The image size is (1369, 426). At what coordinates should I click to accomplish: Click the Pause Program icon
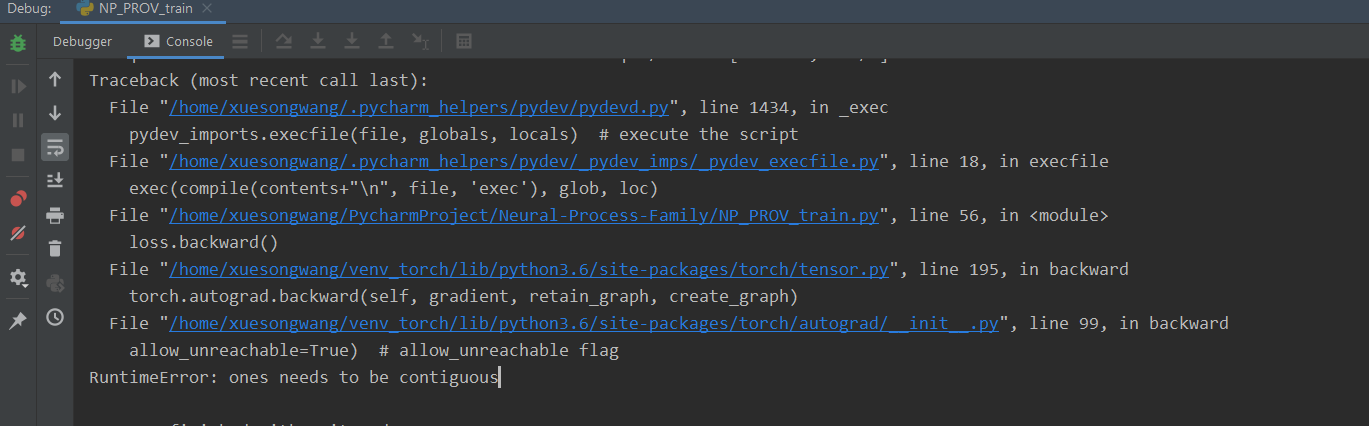[18, 120]
